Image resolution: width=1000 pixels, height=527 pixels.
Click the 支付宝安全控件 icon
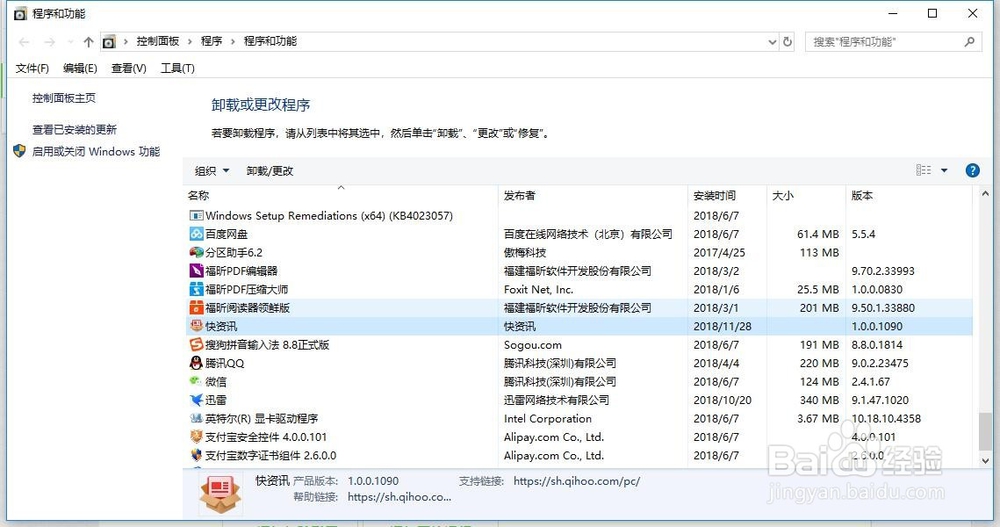click(x=196, y=437)
